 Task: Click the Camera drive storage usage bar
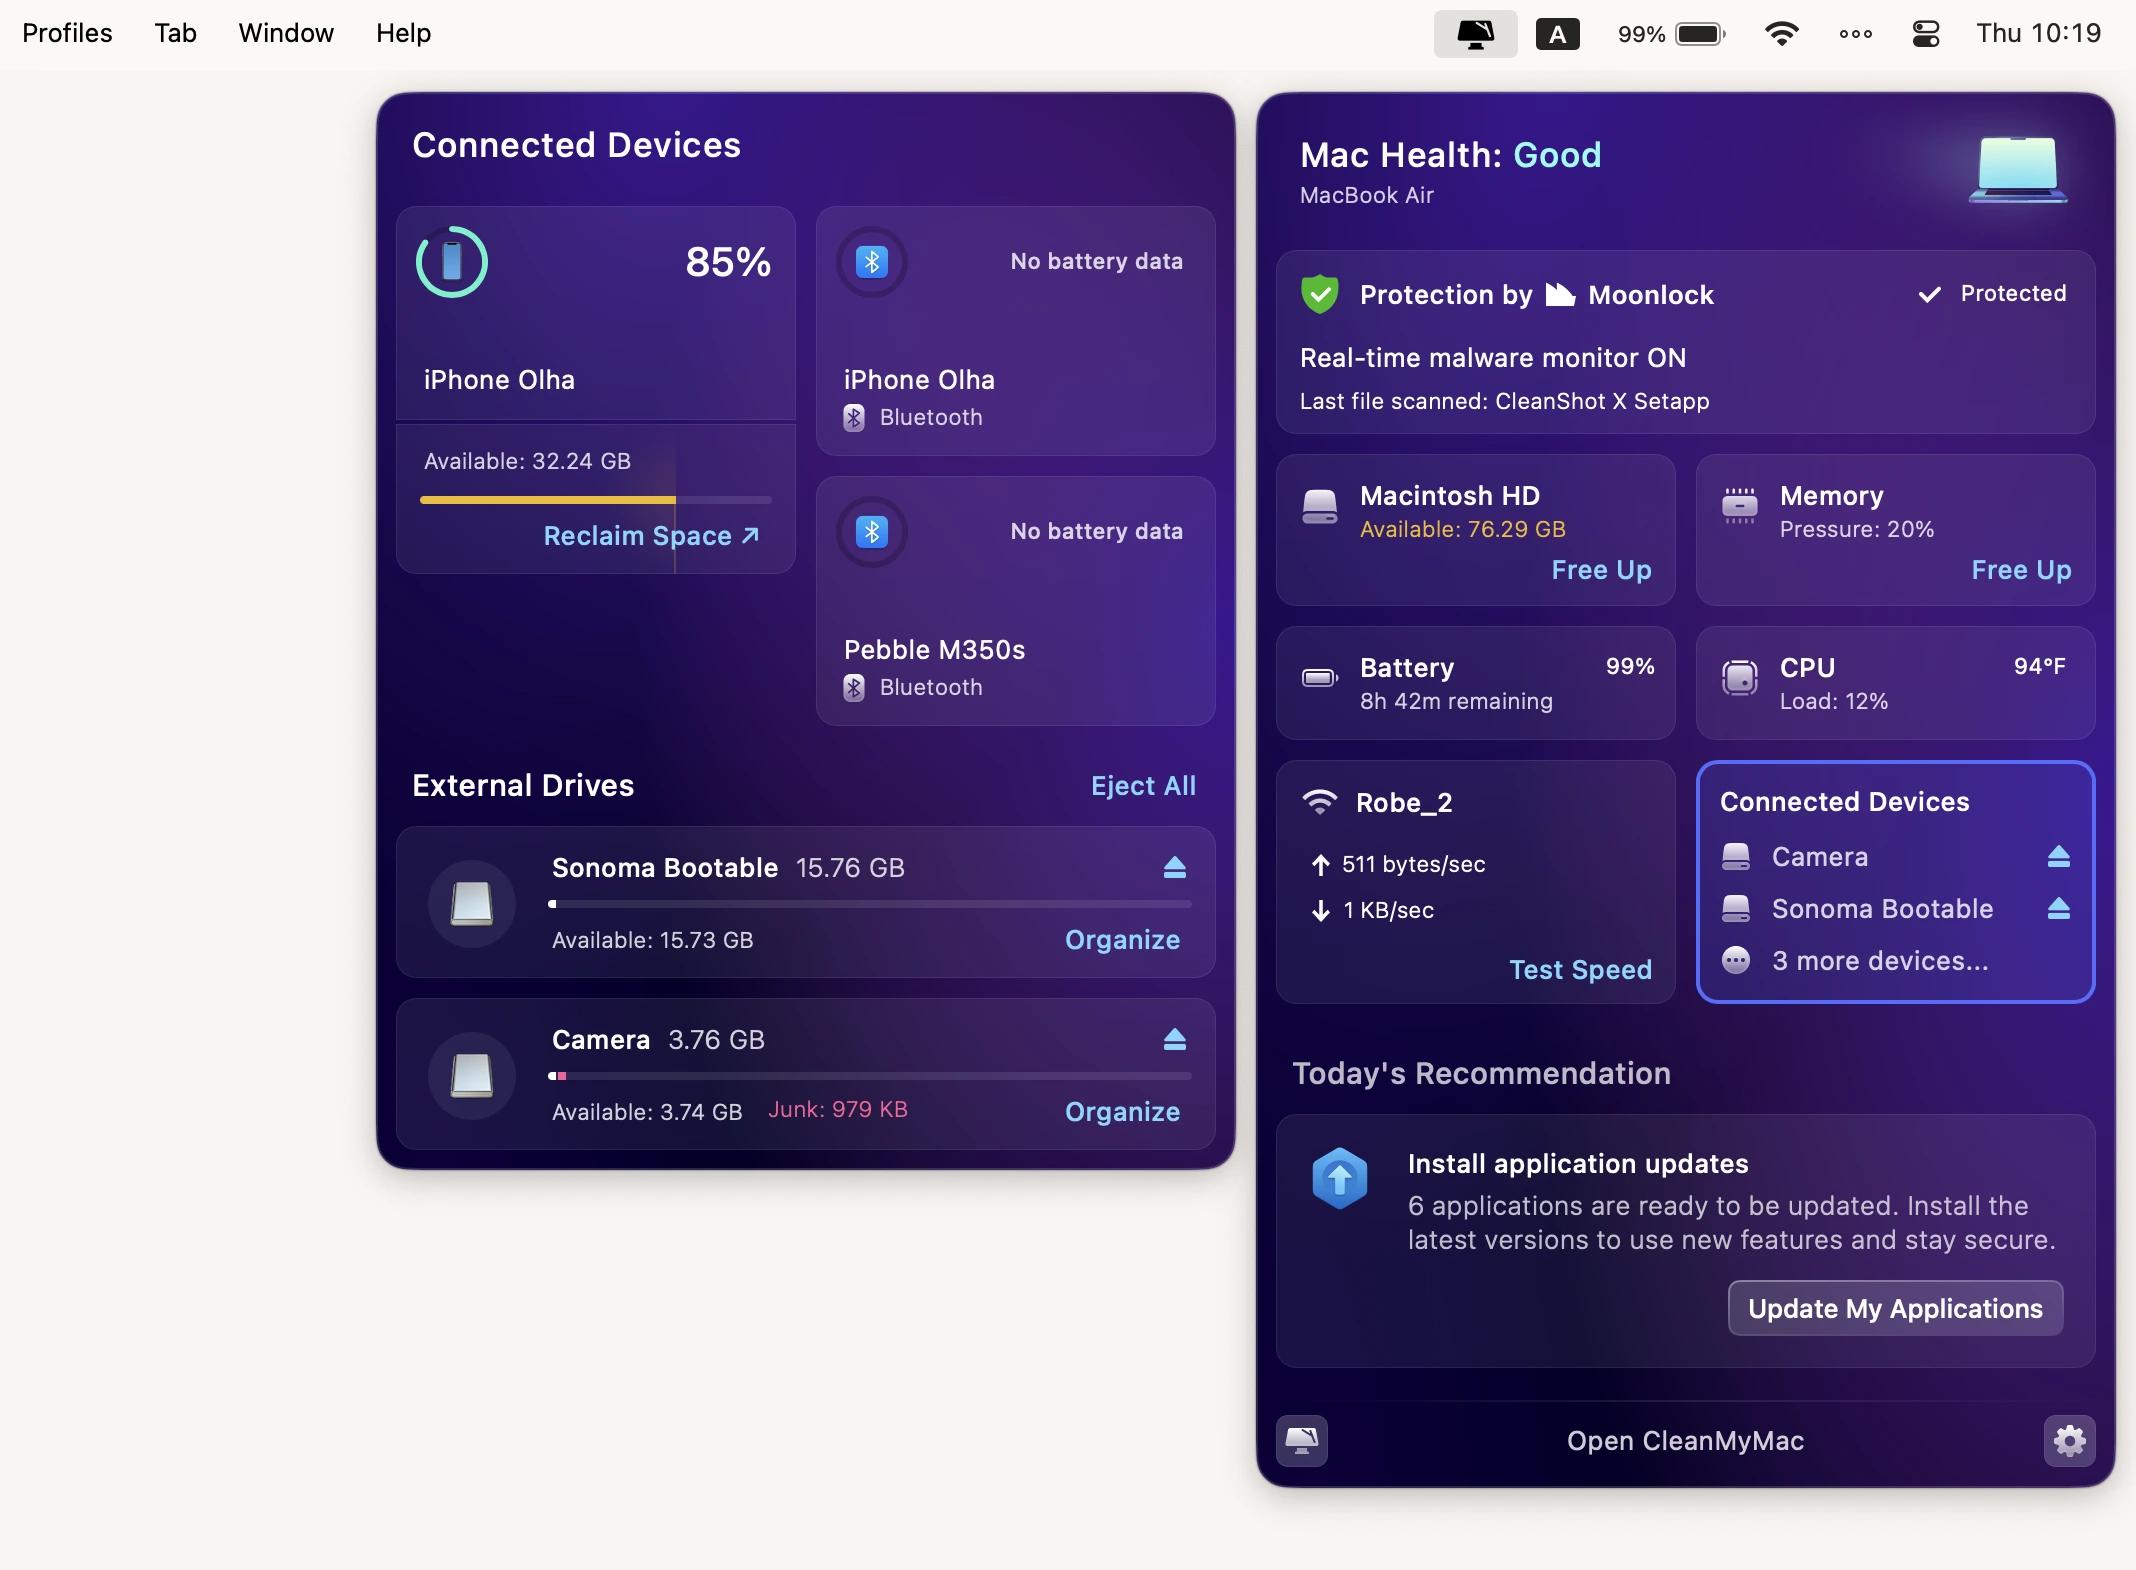coord(870,1076)
